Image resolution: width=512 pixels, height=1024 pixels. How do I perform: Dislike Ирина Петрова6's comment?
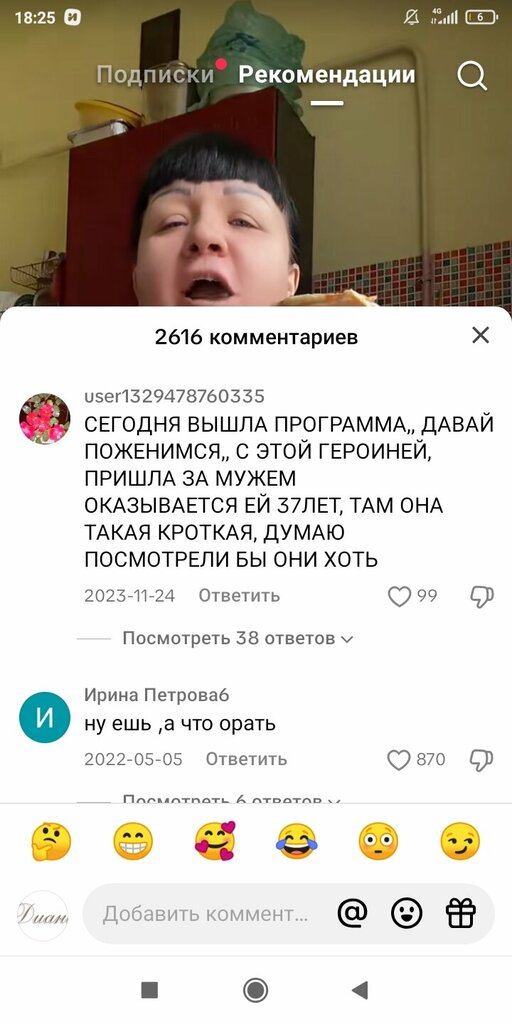coord(482,760)
